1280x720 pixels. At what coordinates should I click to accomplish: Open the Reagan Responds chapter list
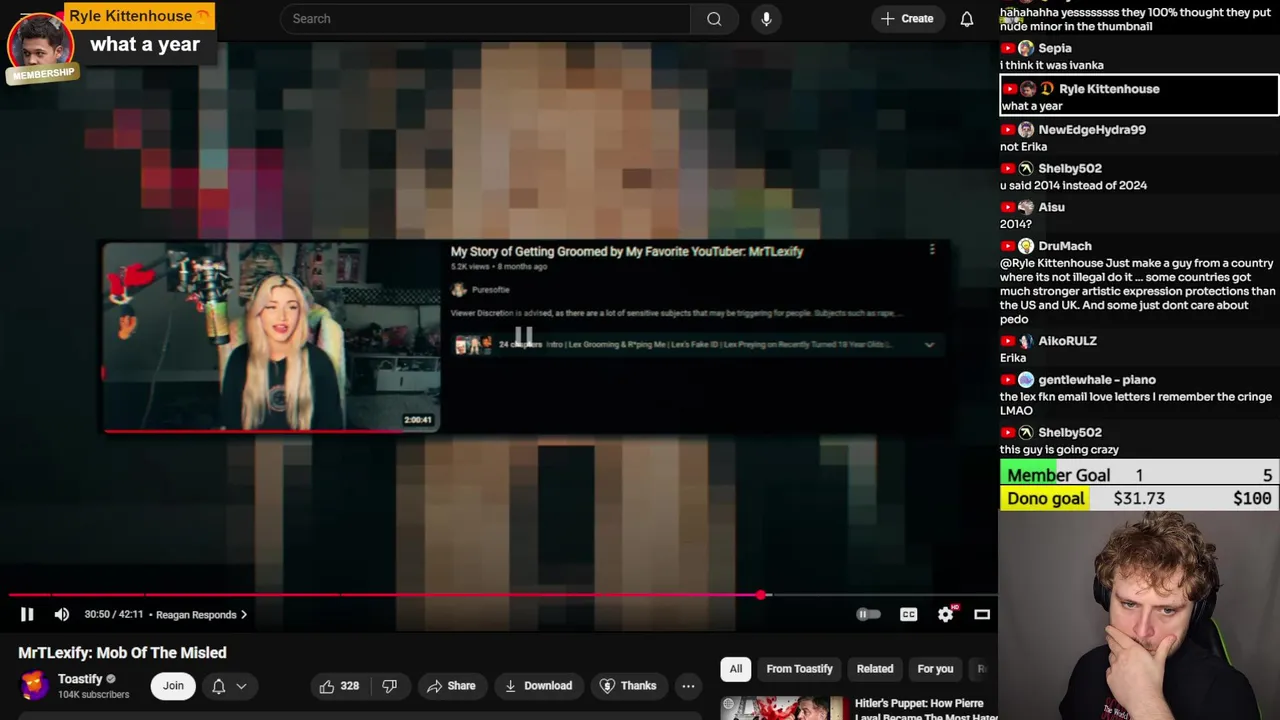(202, 614)
